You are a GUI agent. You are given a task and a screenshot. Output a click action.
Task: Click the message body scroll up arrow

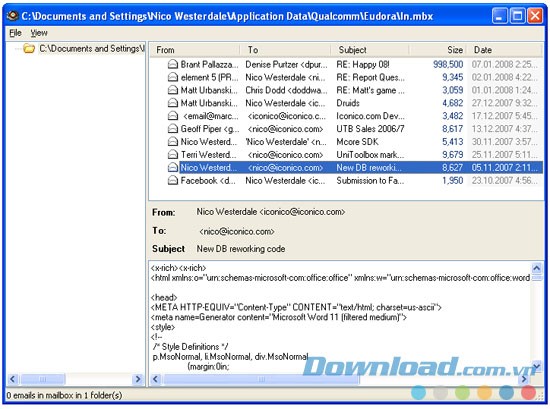pyautogui.click(x=536, y=268)
